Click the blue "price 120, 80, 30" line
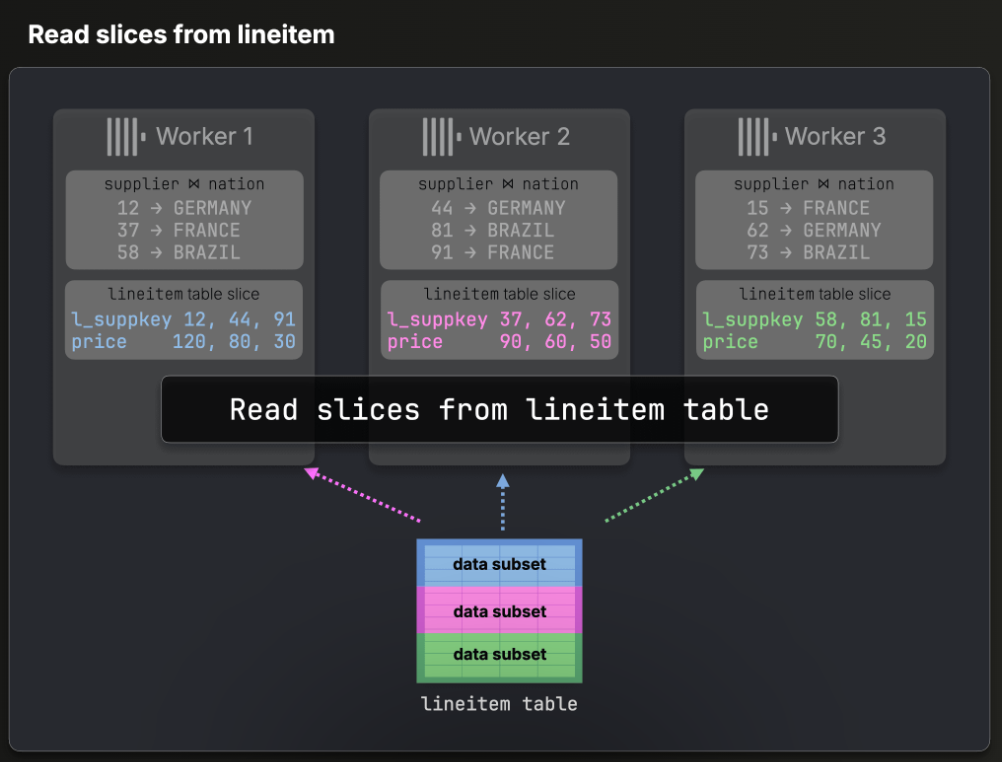 pos(183,342)
